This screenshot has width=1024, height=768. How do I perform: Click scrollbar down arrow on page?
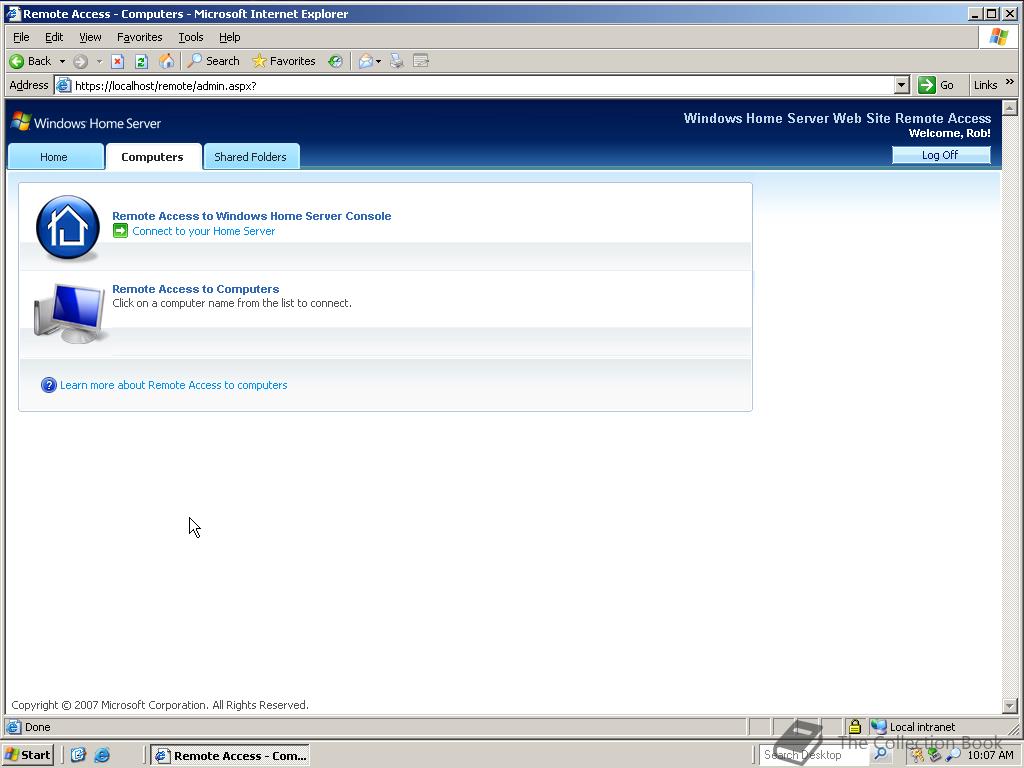[x=1010, y=705]
